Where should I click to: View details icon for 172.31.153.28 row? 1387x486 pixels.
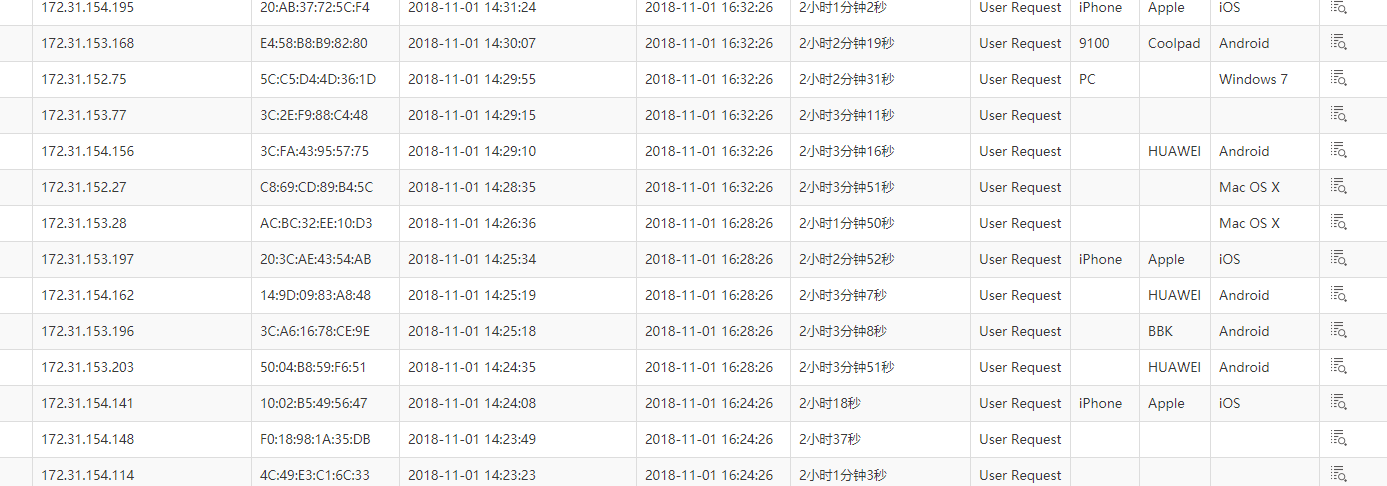pyautogui.click(x=1338, y=222)
